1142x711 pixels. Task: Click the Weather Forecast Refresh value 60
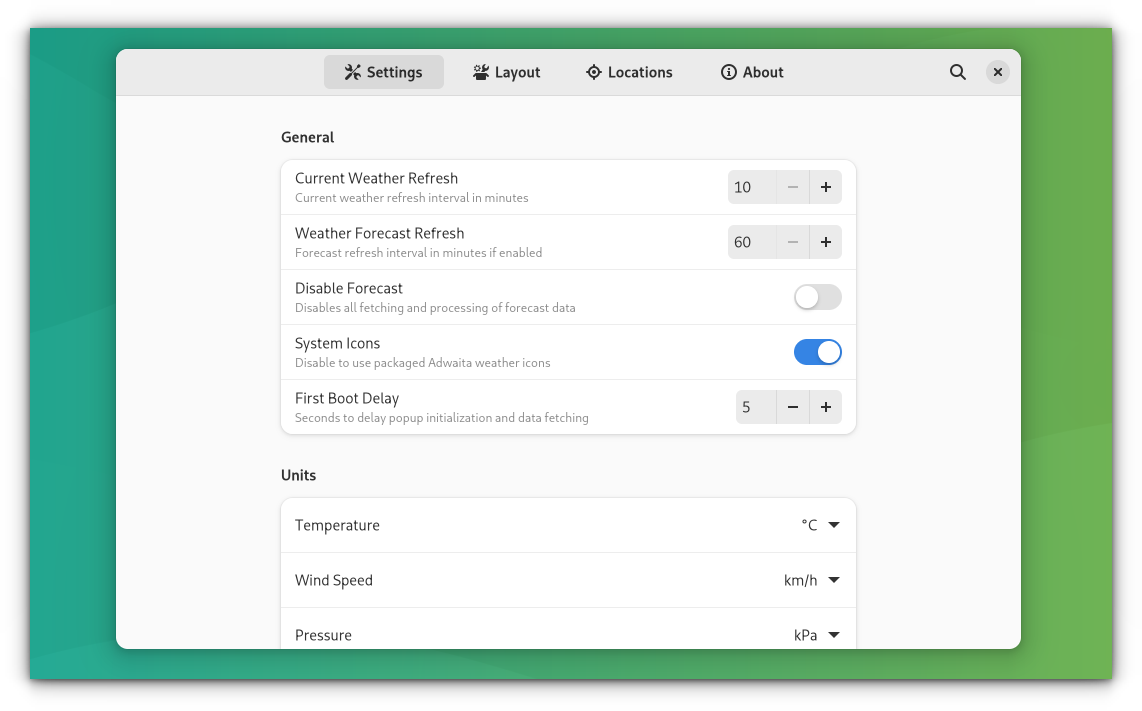[x=752, y=242]
